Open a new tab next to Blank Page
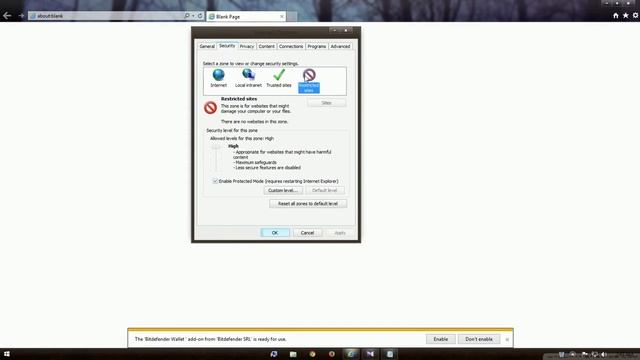The width and height of the screenshot is (640, 360). (292, 16)
